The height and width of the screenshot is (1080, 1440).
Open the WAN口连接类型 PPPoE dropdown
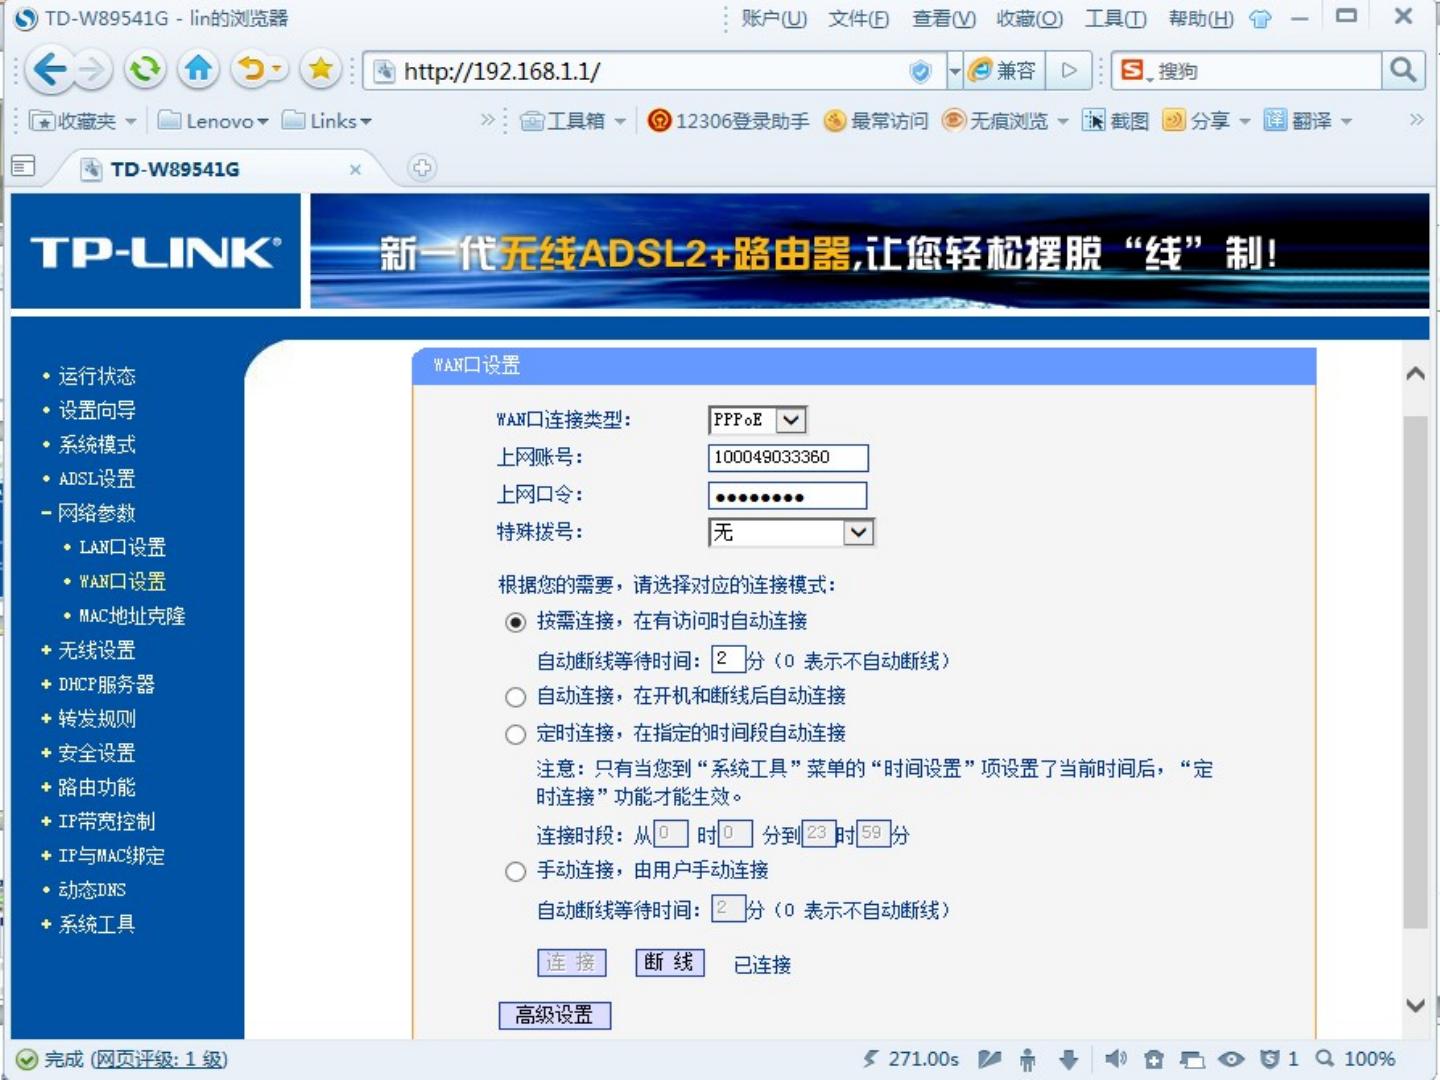(x=757, y=420)
